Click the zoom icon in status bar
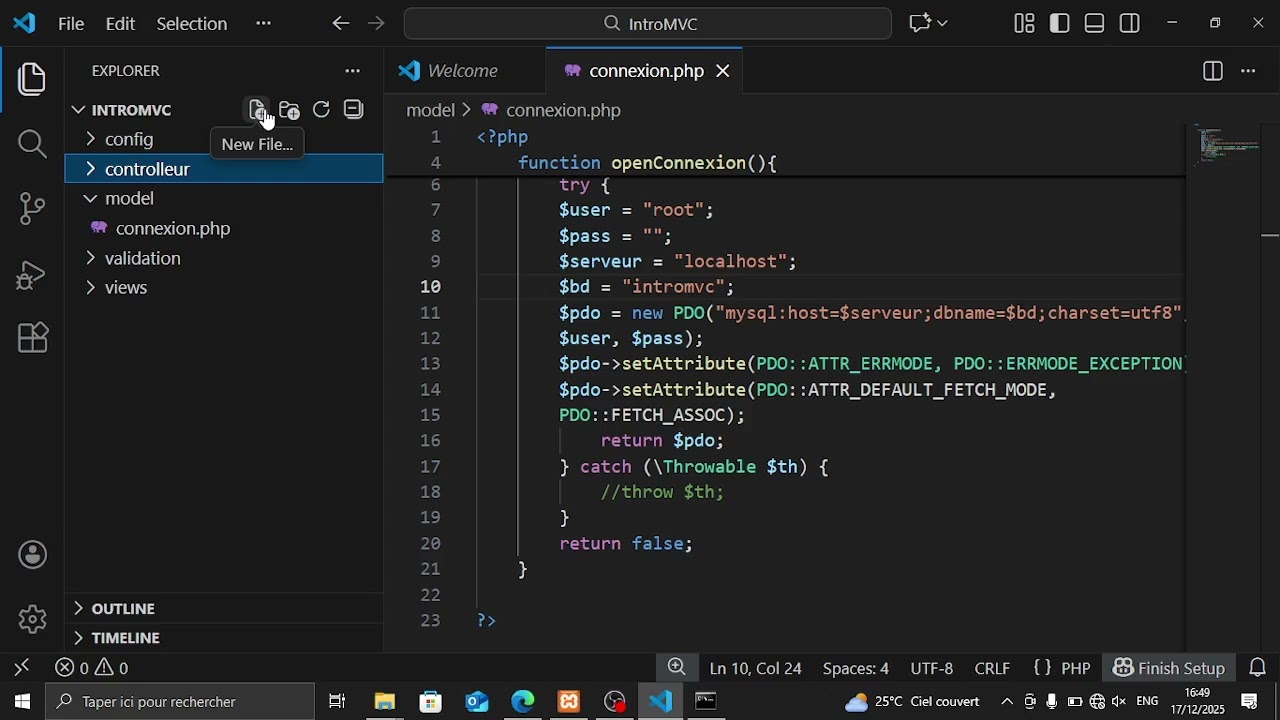The image size is (1280, 720). point(677,667)
